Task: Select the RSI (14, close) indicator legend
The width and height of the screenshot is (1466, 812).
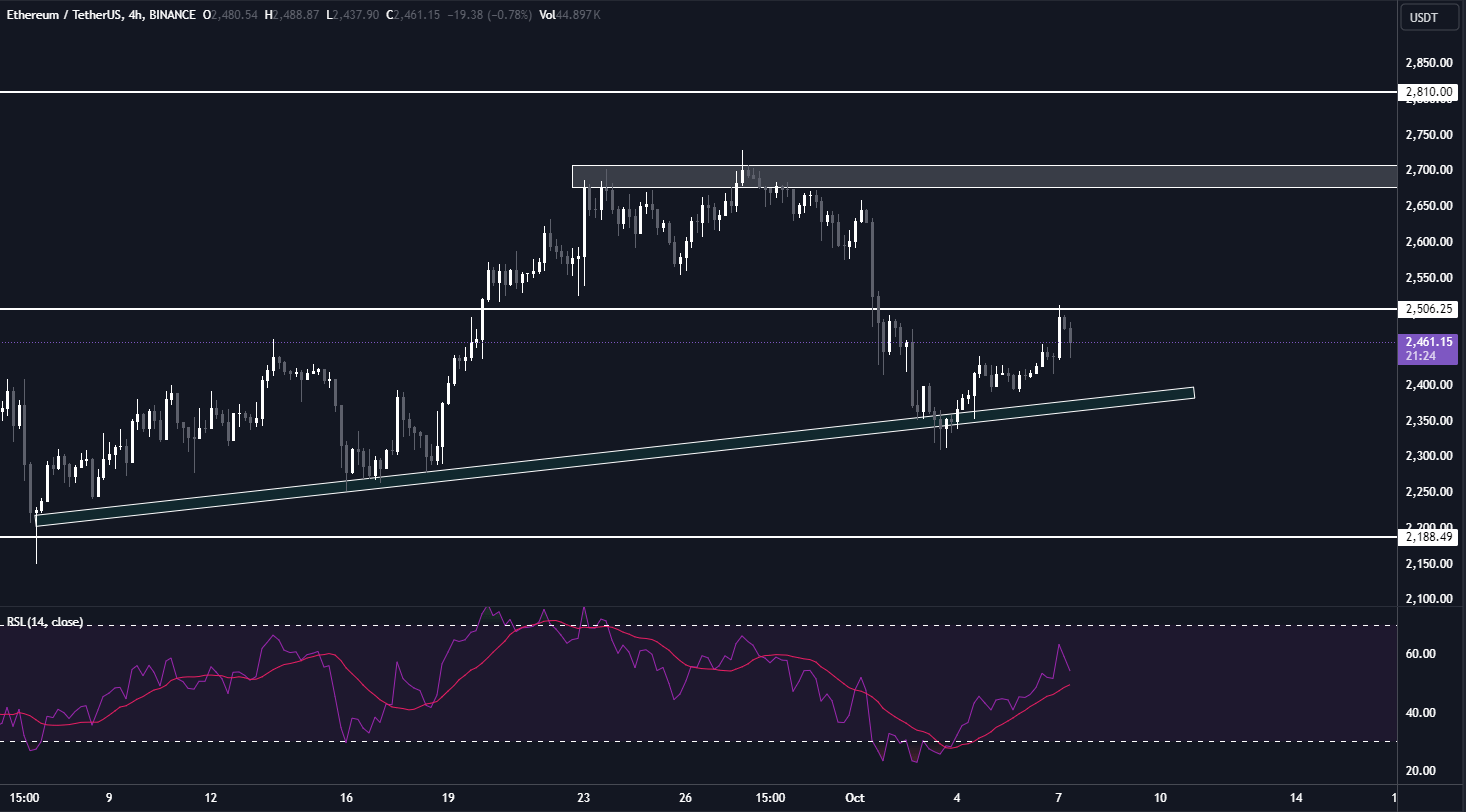Action: (45, 622)
